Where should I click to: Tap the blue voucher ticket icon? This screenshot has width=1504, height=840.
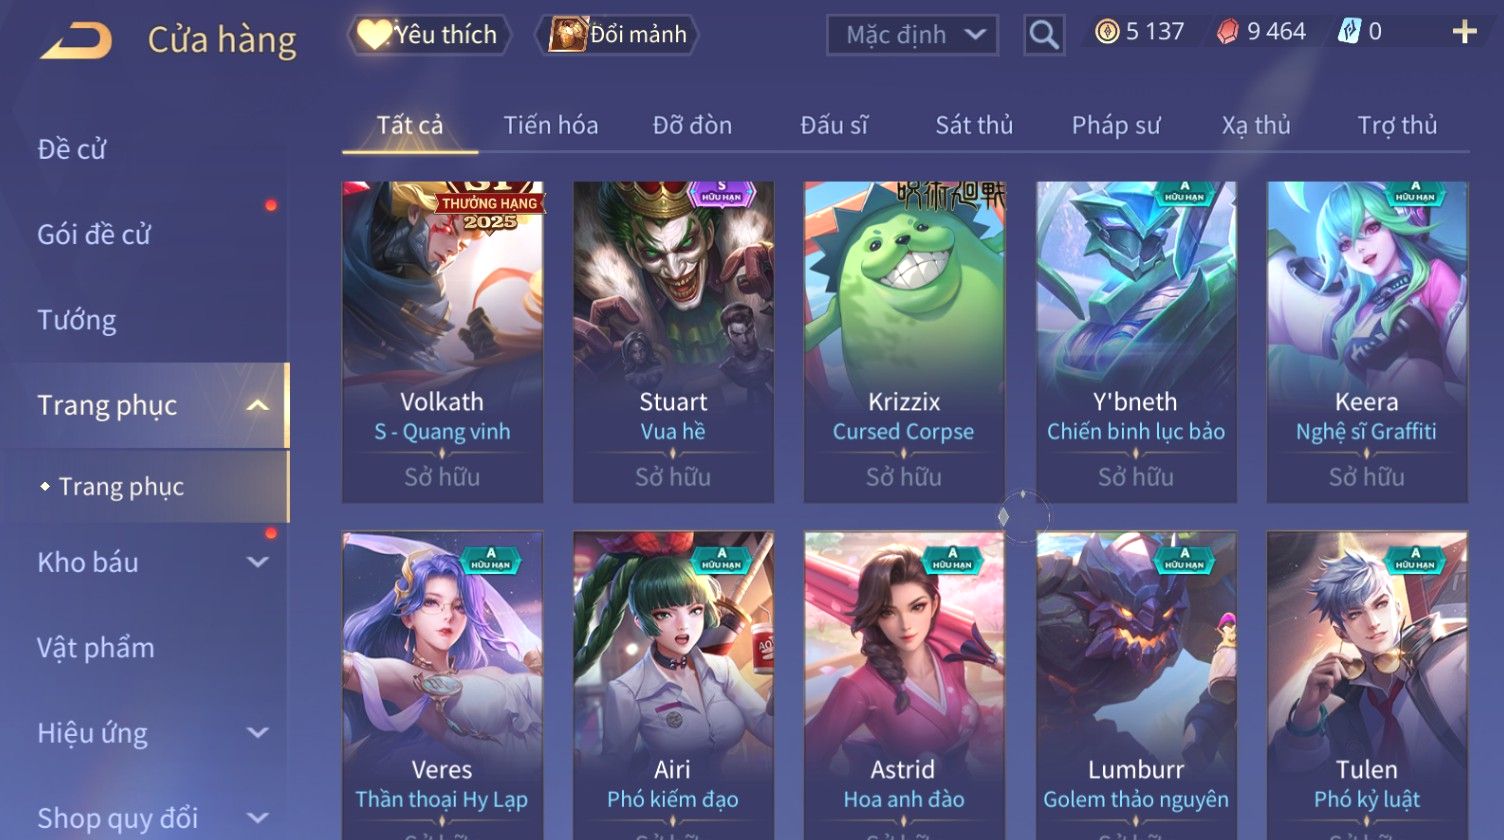pos(1349,32)
